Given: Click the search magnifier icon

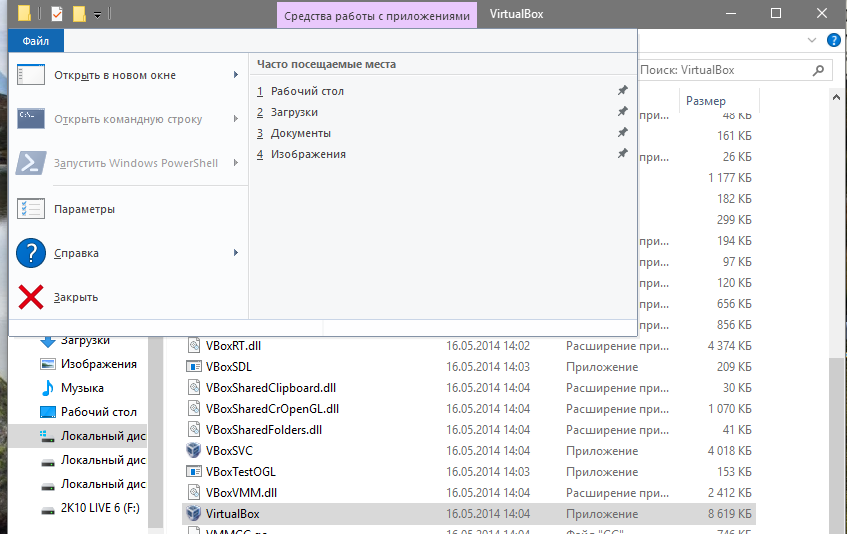Looking at the screenshot, I should click(819, 70).
